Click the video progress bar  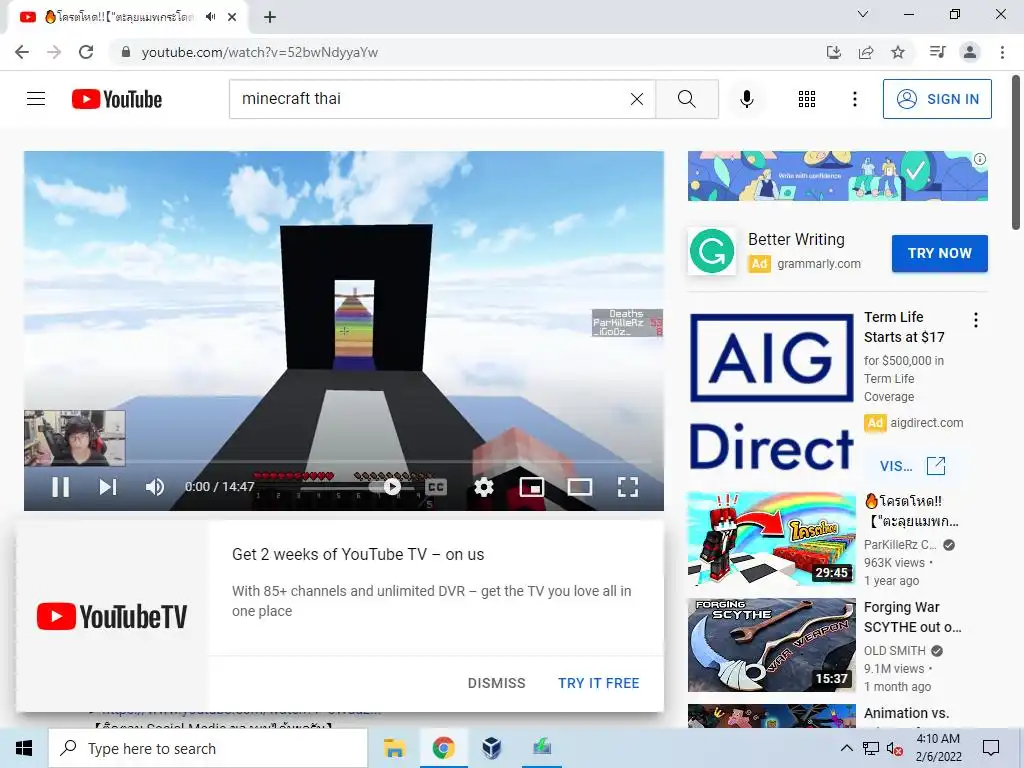pos(344,462)
